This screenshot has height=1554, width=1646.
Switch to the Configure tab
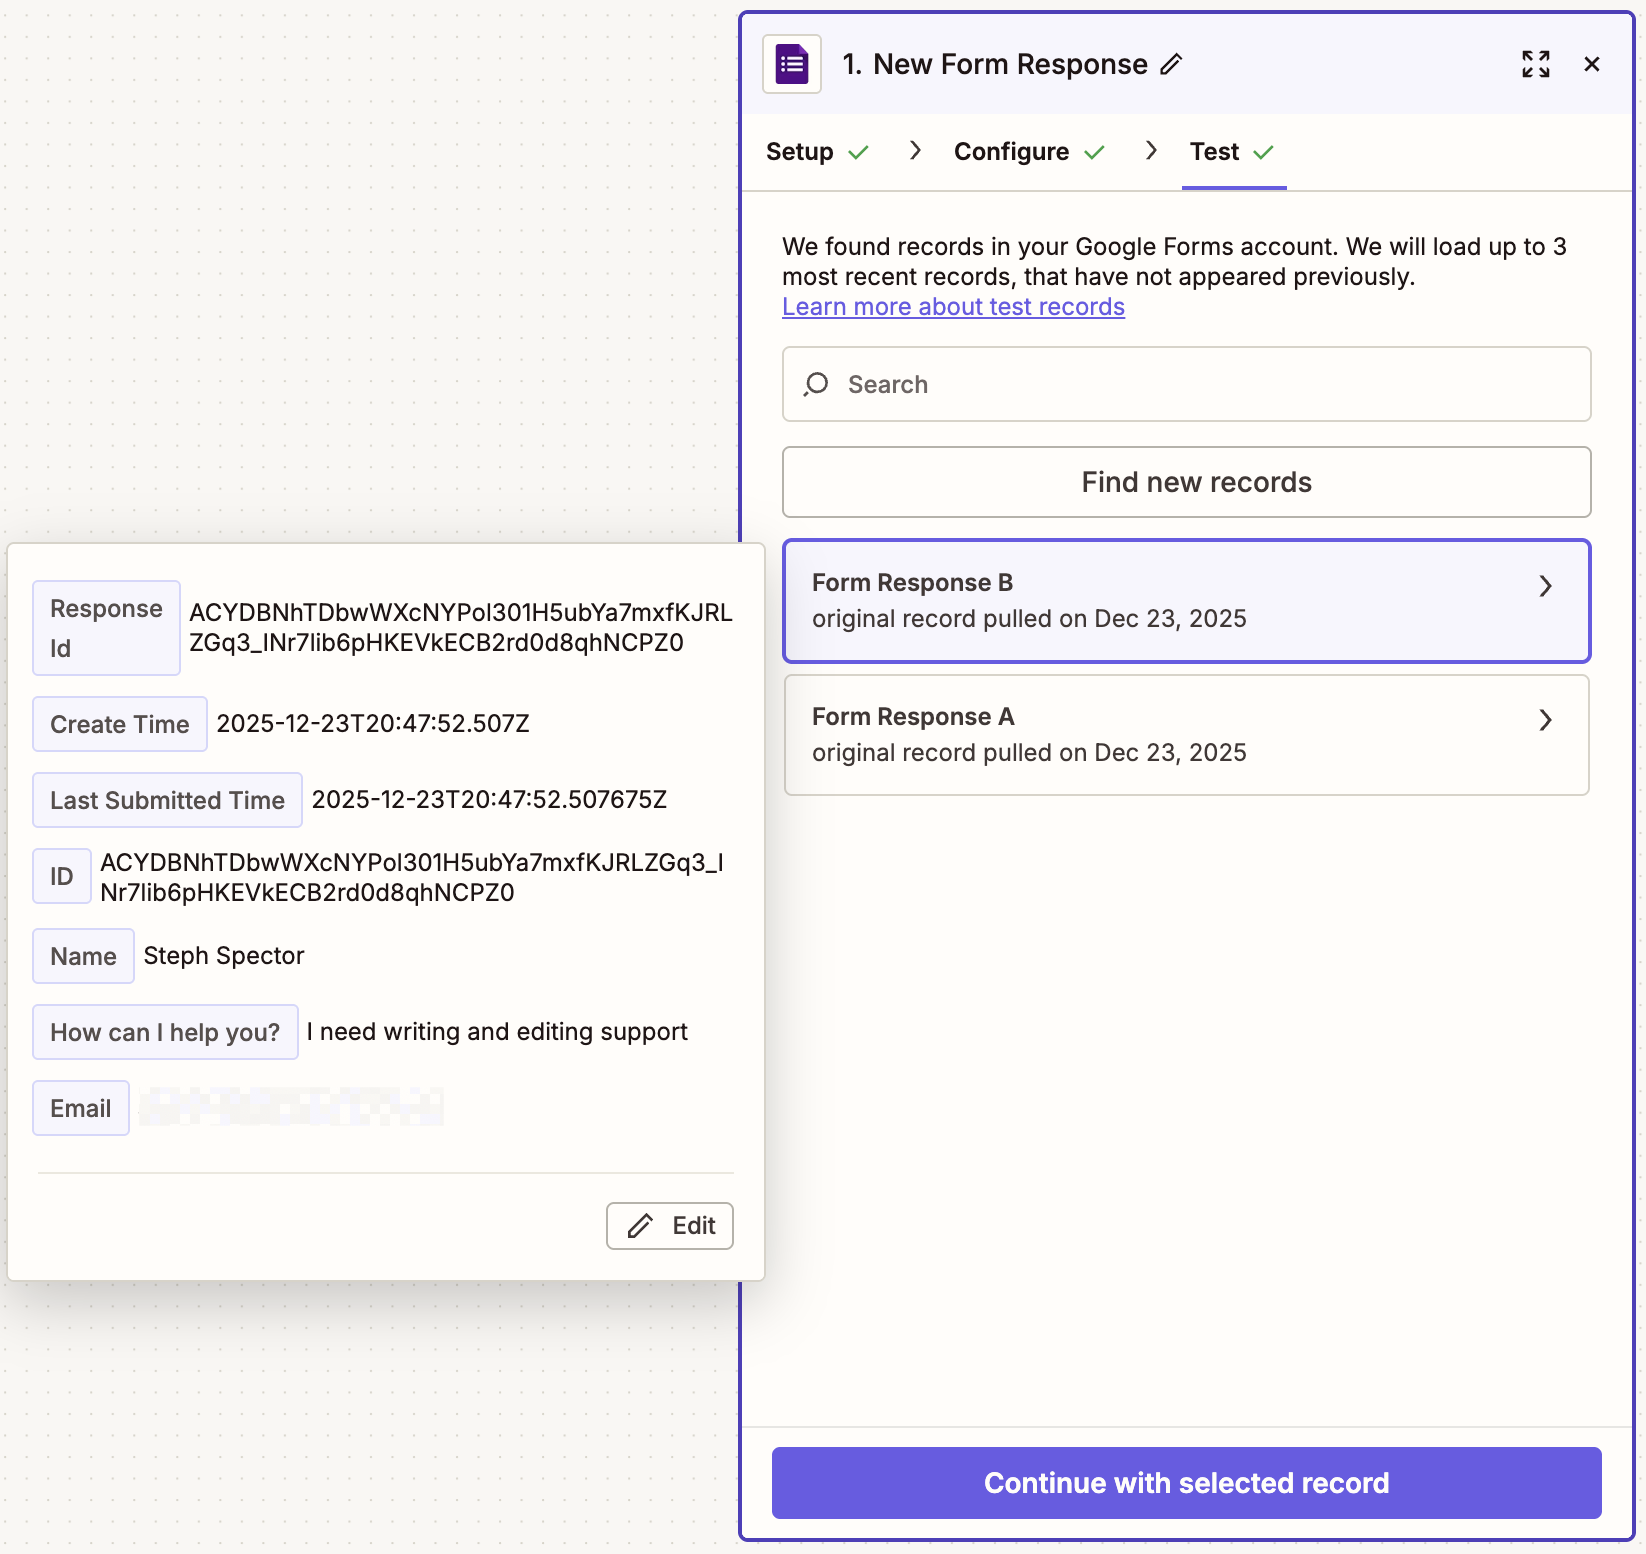click(1011, 152)
